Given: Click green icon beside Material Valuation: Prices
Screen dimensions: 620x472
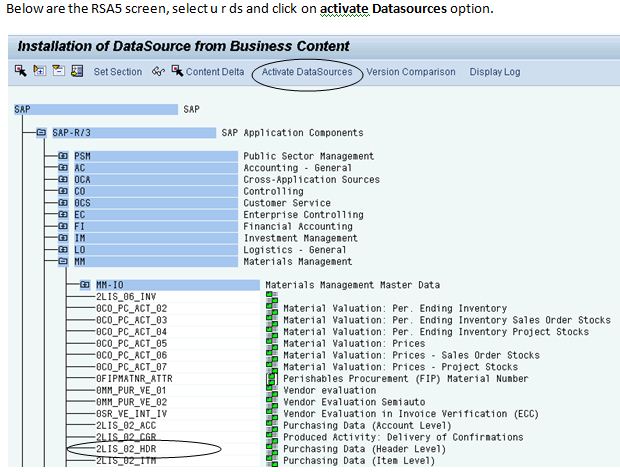Looking at the screenshot, I should [272, 344].
